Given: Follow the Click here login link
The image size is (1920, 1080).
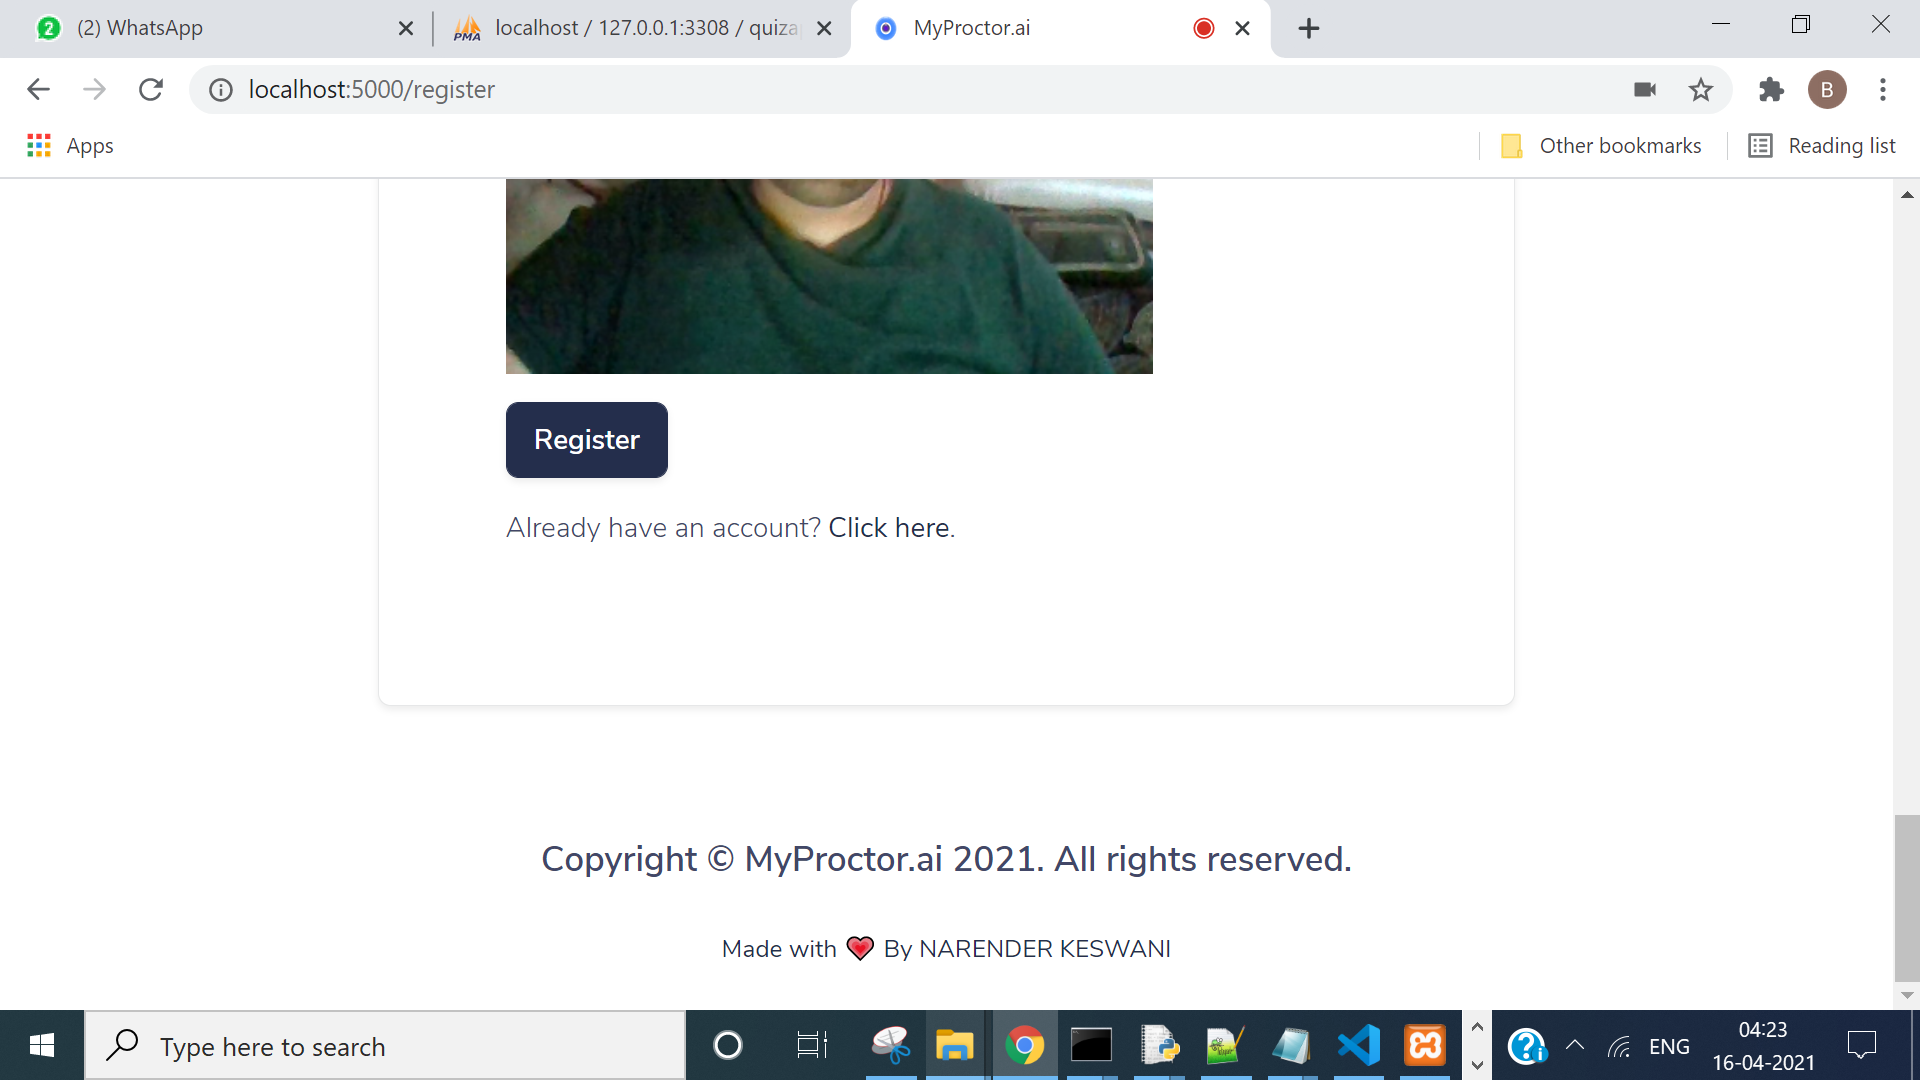Looking at the screenshot, I should (888, 528).
